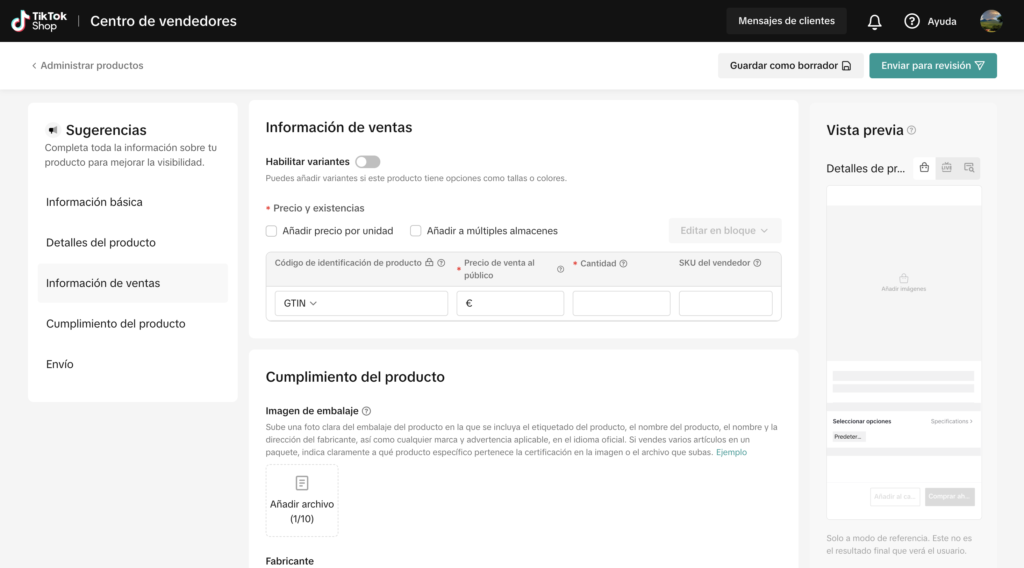Image resolution: width=1024 pixels, height=568 pixels.
Task: Expand the Editar en bloque dropdown
Action: pos(724,231)
